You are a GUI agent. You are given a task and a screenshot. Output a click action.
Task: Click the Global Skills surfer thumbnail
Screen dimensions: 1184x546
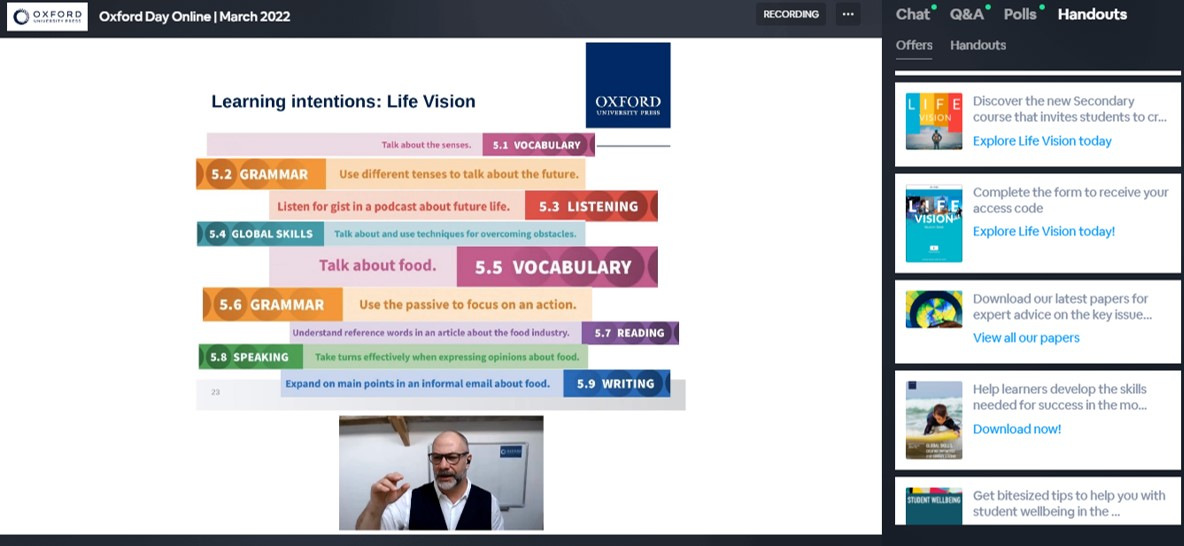pos(934,420)
